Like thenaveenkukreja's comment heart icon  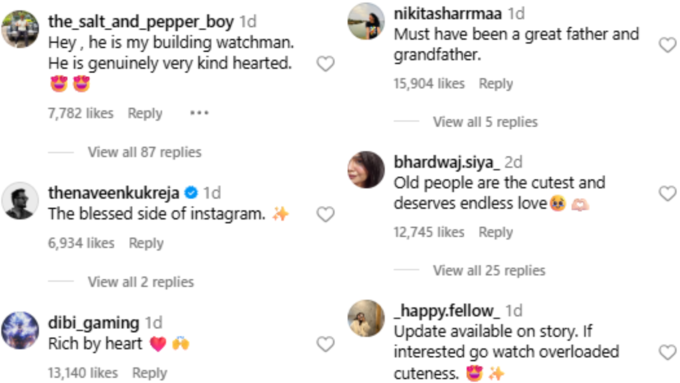(325, 214)
